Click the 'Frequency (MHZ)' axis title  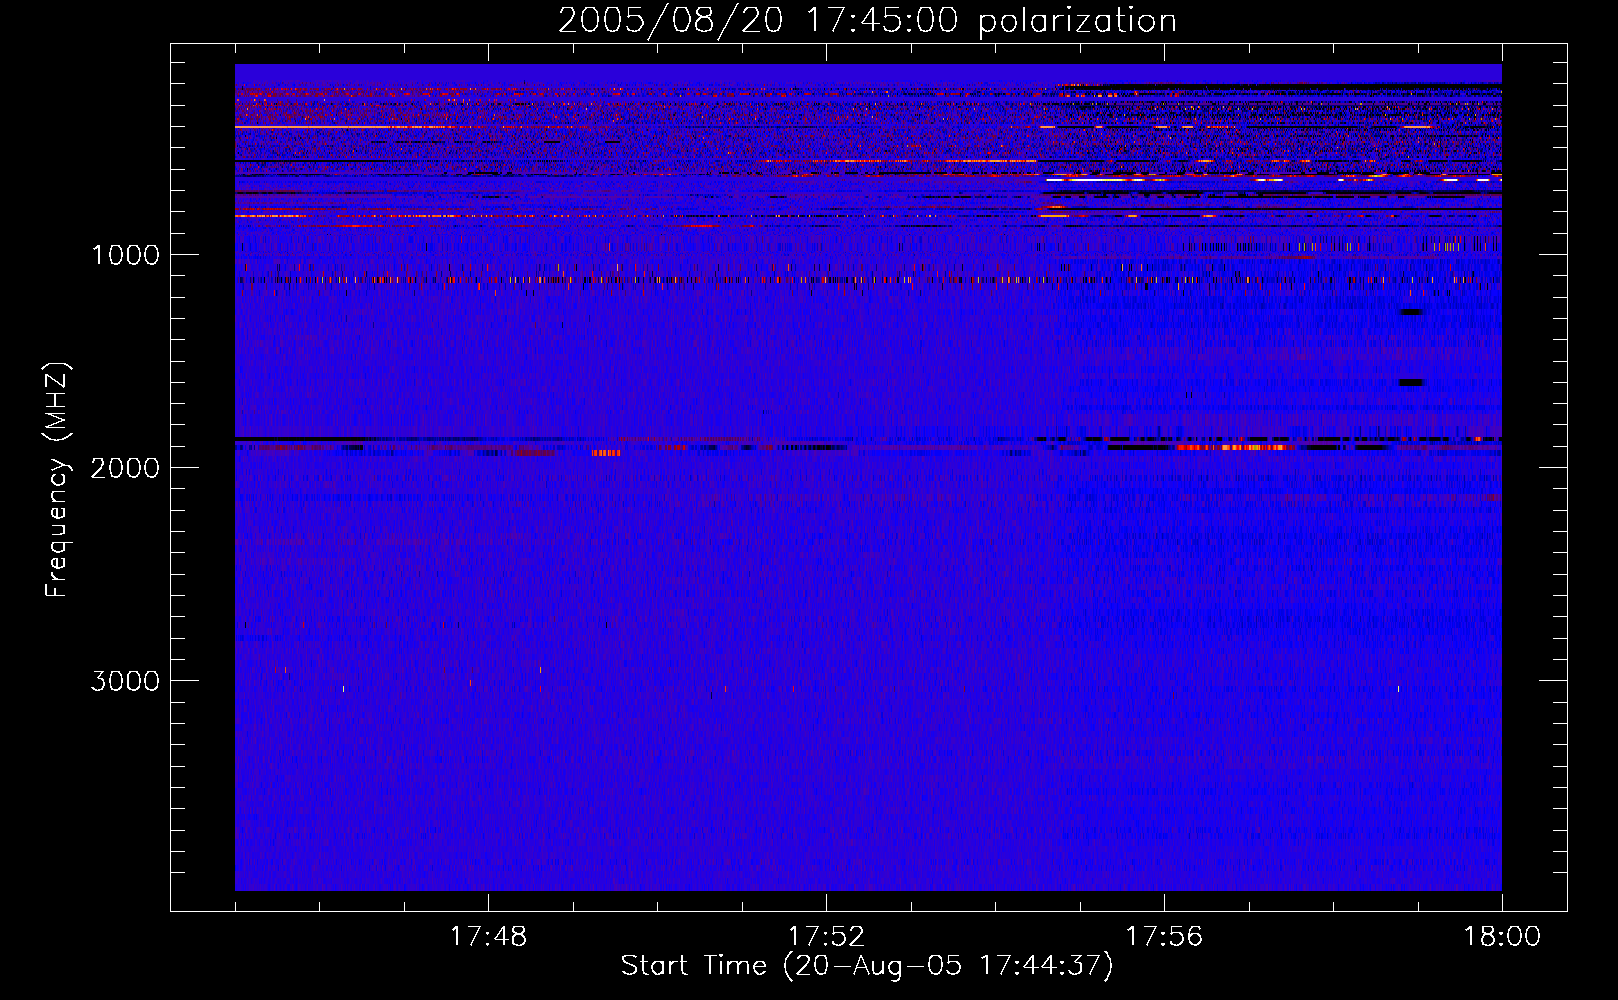click(57, 480)
